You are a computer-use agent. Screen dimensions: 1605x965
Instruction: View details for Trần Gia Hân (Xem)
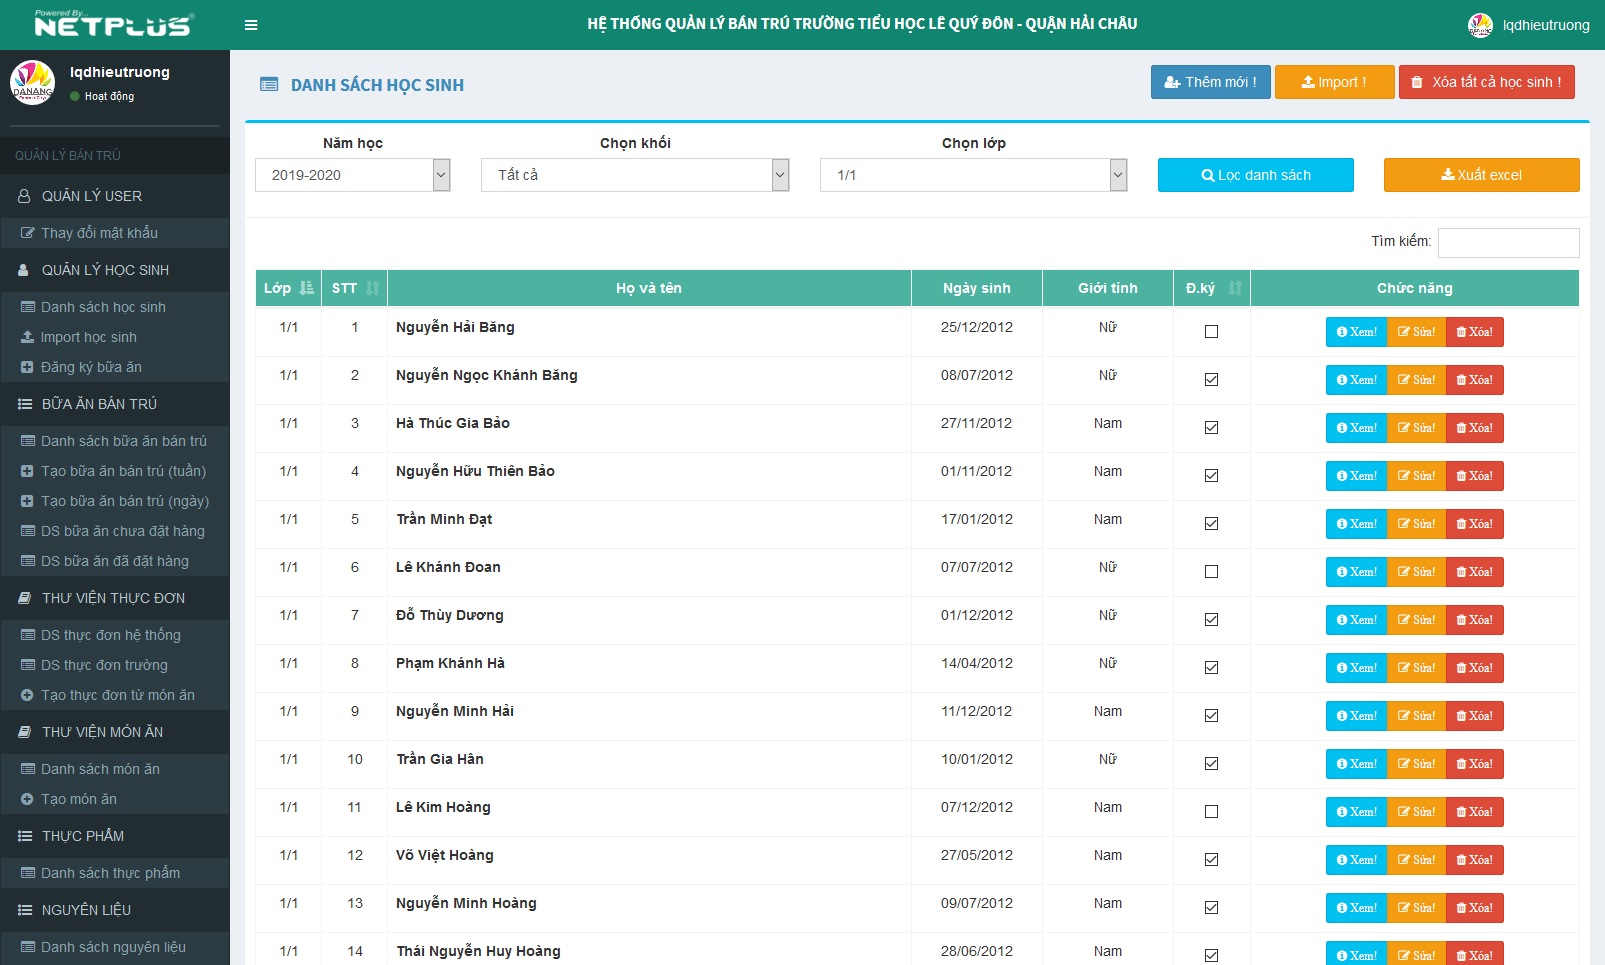point(1356,764)
